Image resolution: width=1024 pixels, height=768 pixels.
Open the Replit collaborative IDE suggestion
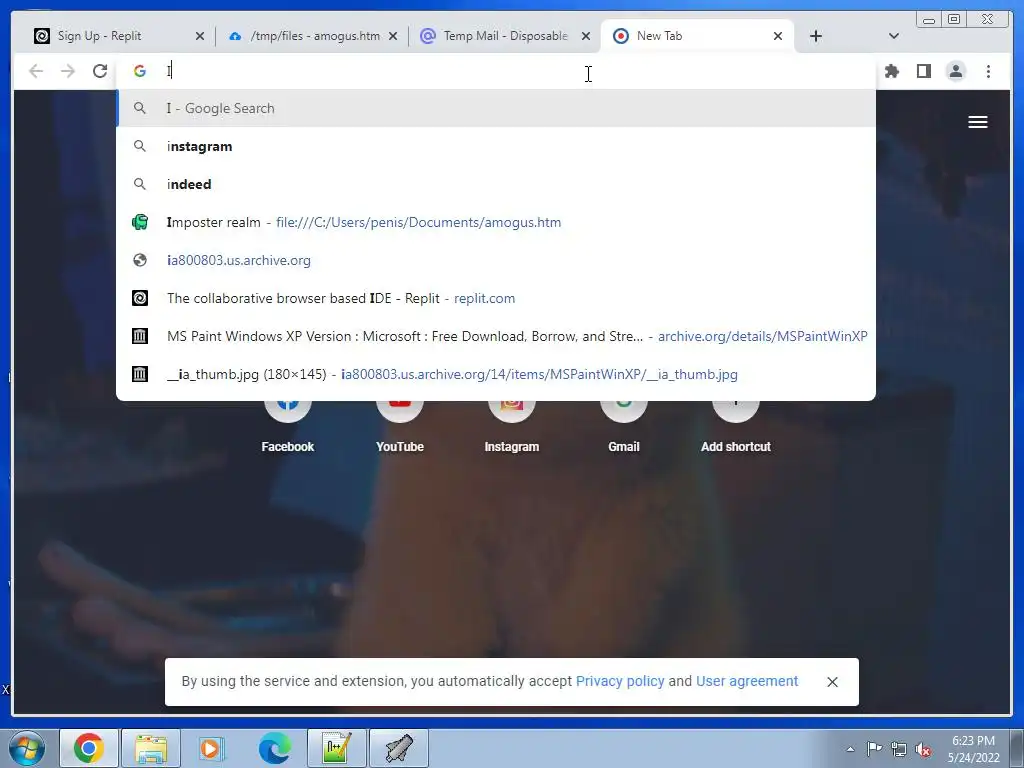coord(496,298)
